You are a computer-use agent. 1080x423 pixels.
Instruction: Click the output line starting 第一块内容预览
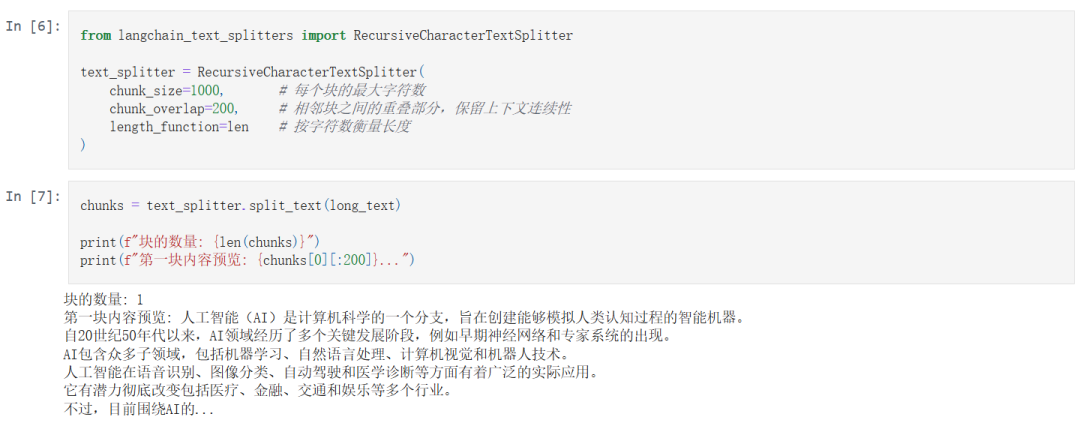[x=404, y=318]
